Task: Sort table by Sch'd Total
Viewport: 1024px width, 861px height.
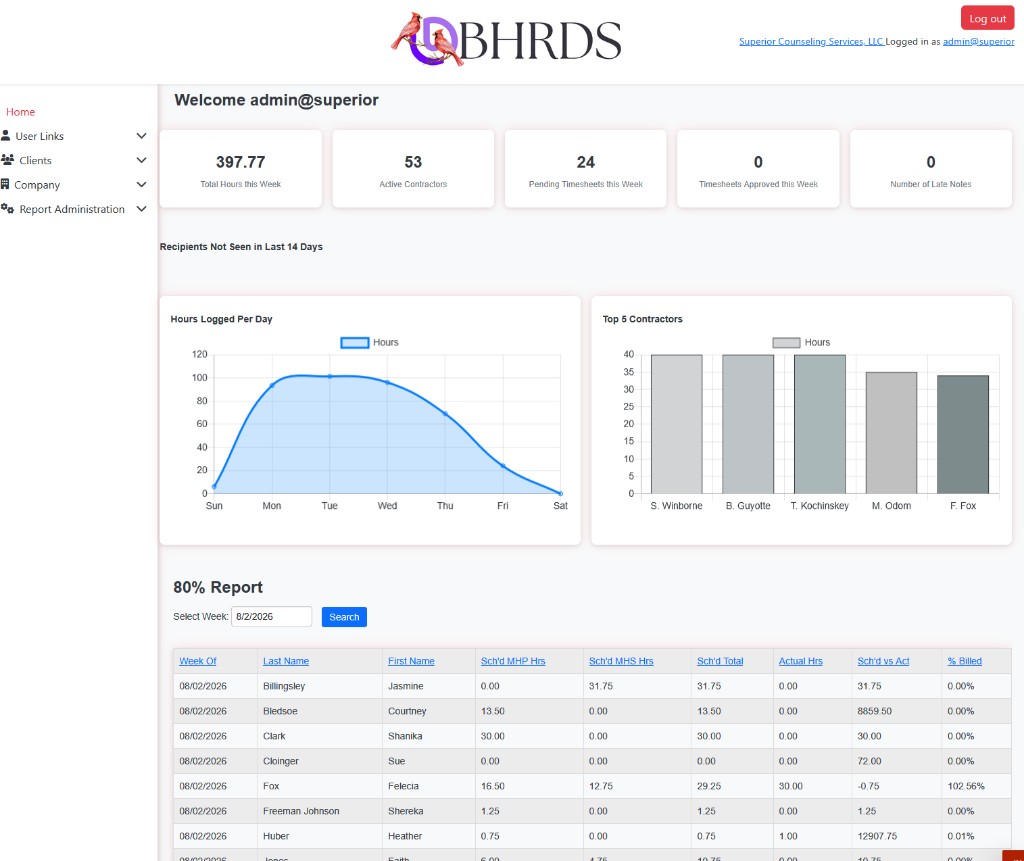Action: (720, 661)
